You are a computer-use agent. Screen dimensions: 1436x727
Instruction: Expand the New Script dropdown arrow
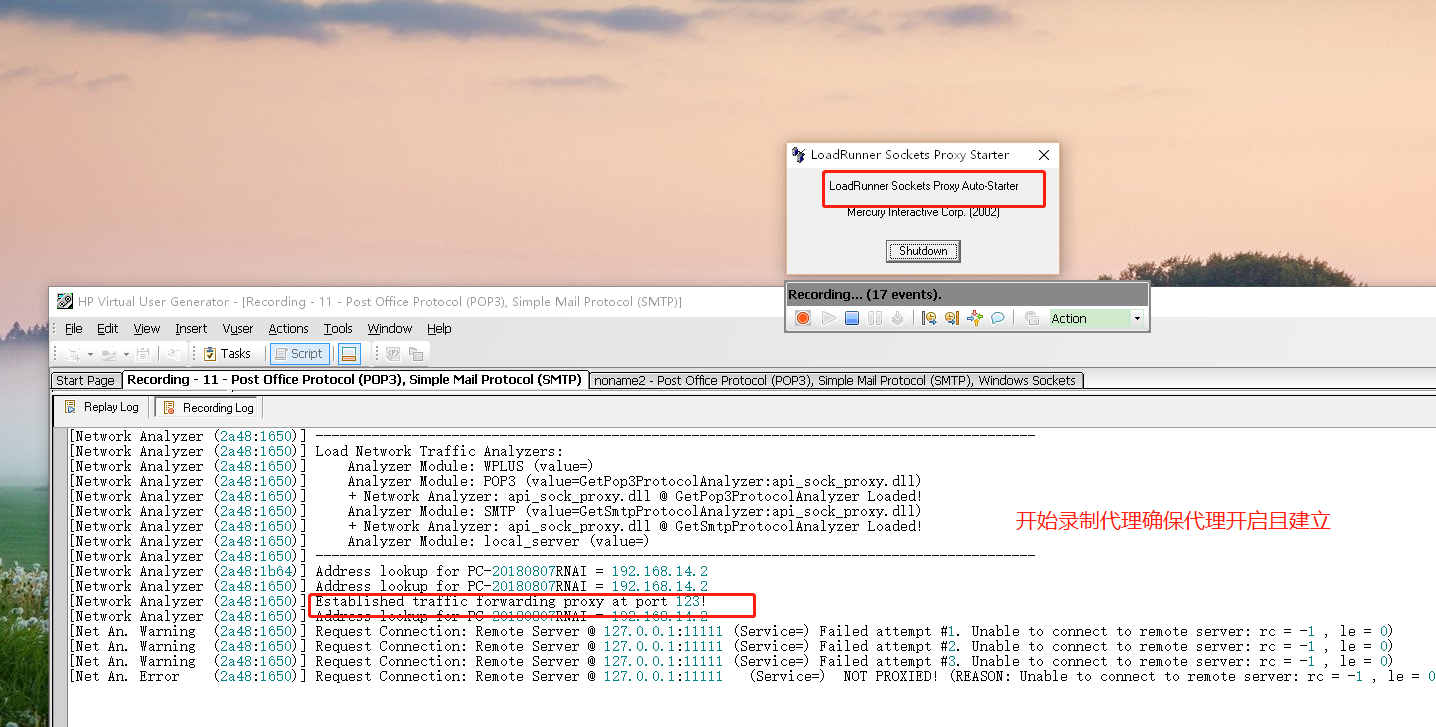coord(90,354)
